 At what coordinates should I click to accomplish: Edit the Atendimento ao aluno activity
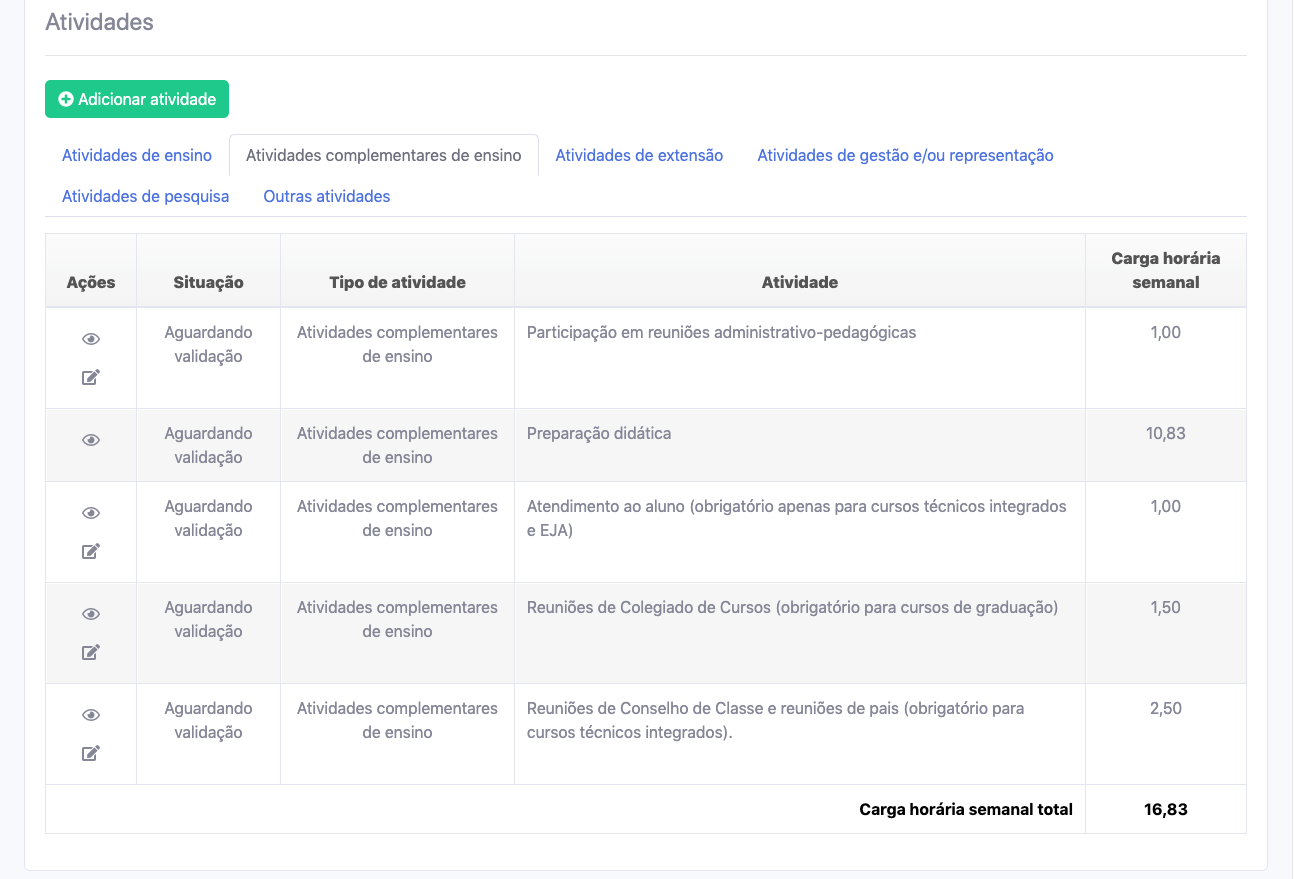(x=91, y=552)
